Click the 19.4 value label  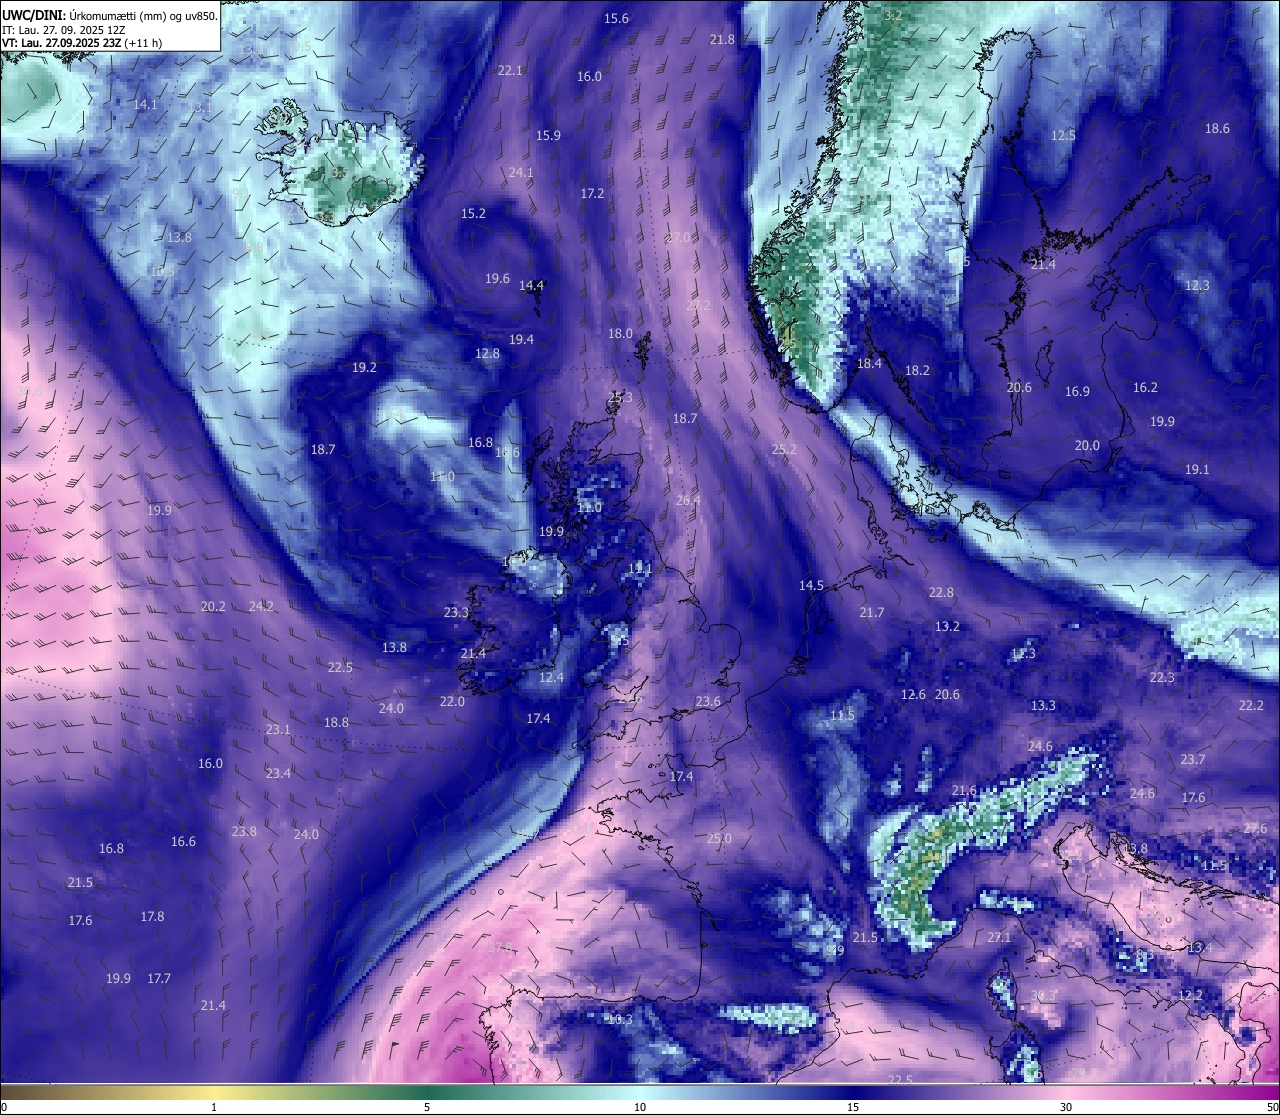pyautogui.click(x=521, y=339)
